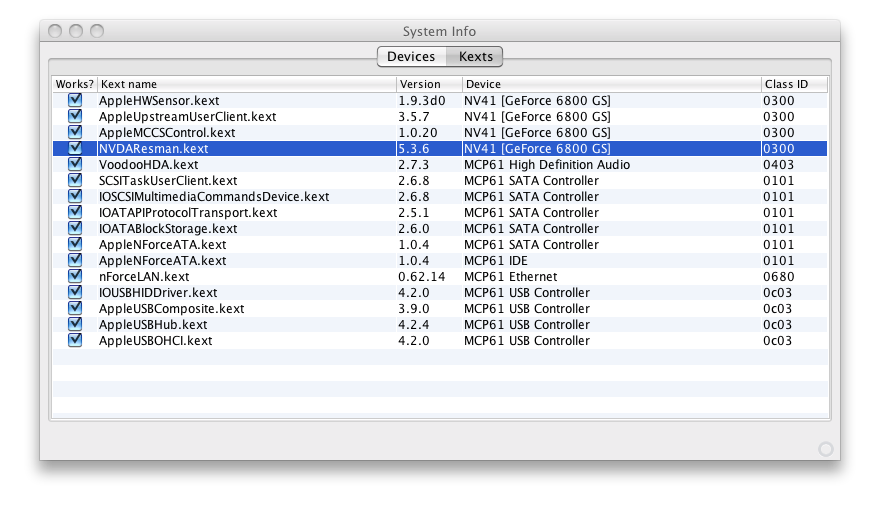The height and width of the screenshot is (520, 880).
Task: Sort by the Works? column header
Action: [75, 84]
